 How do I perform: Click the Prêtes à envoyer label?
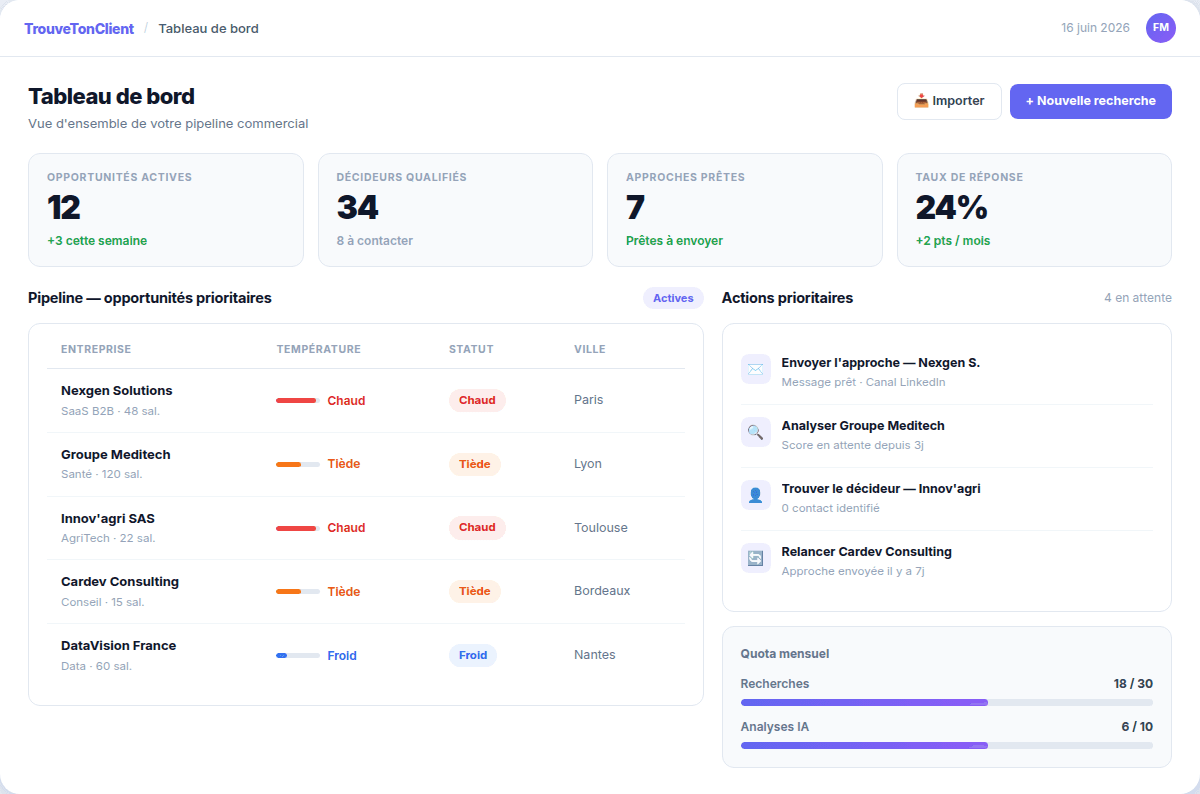click(674, 241)
